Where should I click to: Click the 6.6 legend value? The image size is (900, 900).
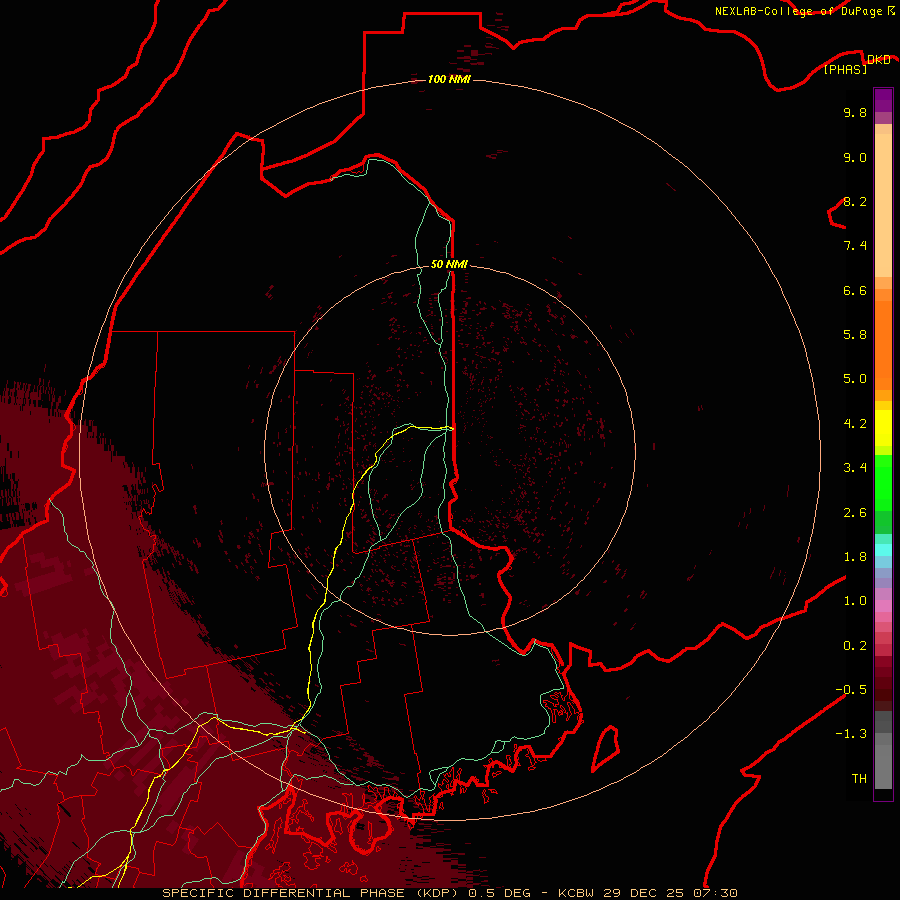pos(855,290)
